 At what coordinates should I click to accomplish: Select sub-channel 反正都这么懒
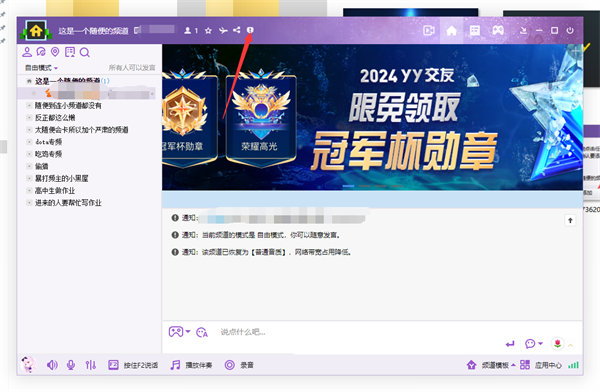coord(55,118)
